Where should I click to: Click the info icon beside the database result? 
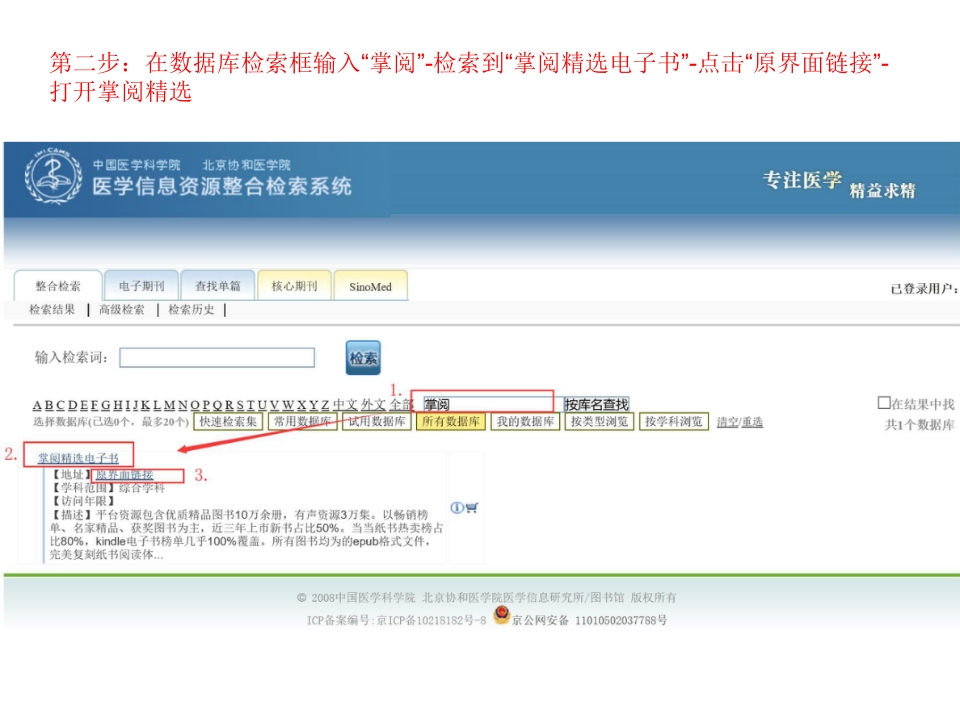click(457, 507)
